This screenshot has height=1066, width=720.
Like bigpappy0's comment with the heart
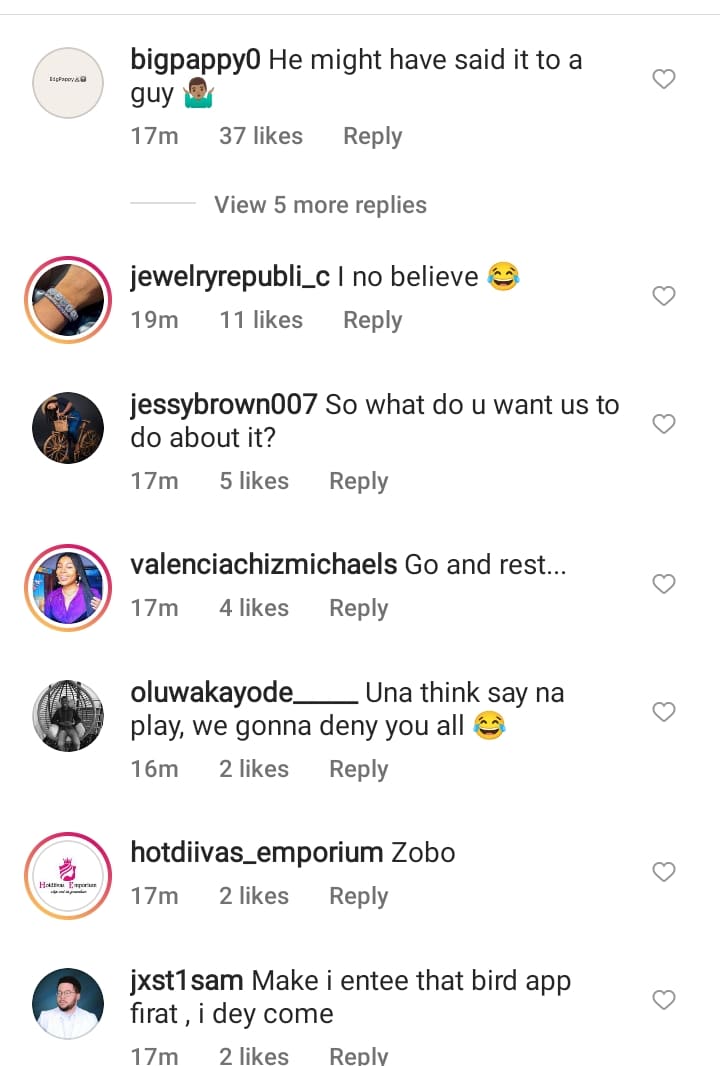(x=664, y=79)
